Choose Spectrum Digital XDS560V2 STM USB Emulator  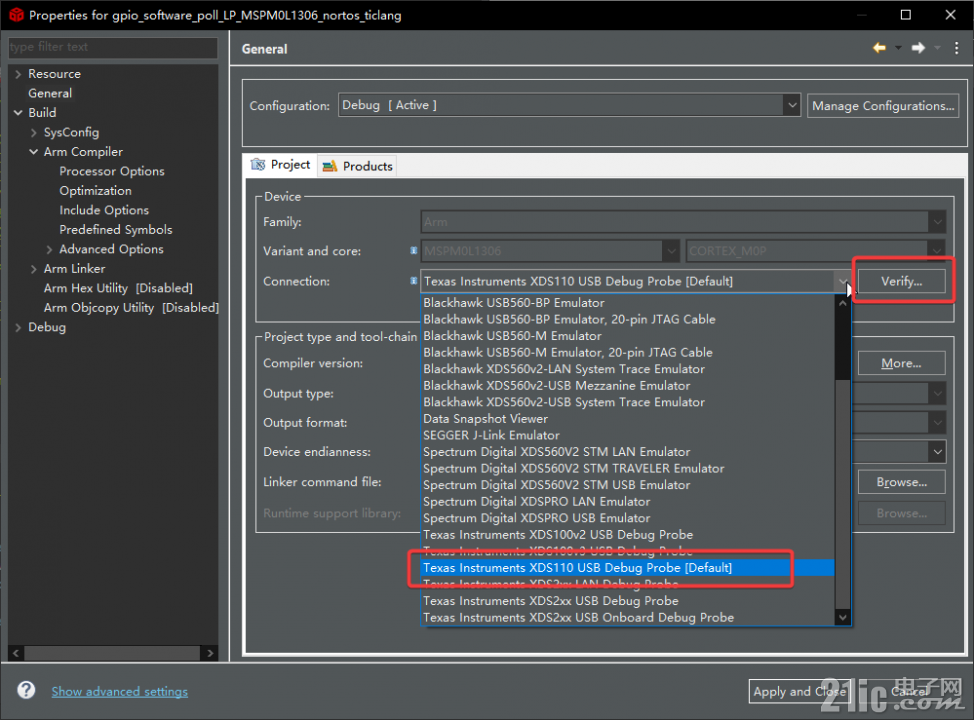click(627, 485)
